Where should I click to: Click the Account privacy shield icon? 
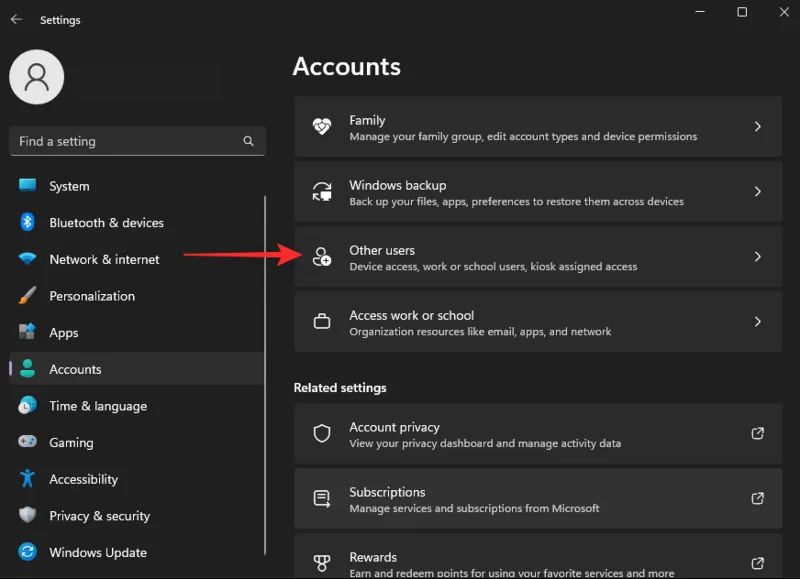point(322,434)
